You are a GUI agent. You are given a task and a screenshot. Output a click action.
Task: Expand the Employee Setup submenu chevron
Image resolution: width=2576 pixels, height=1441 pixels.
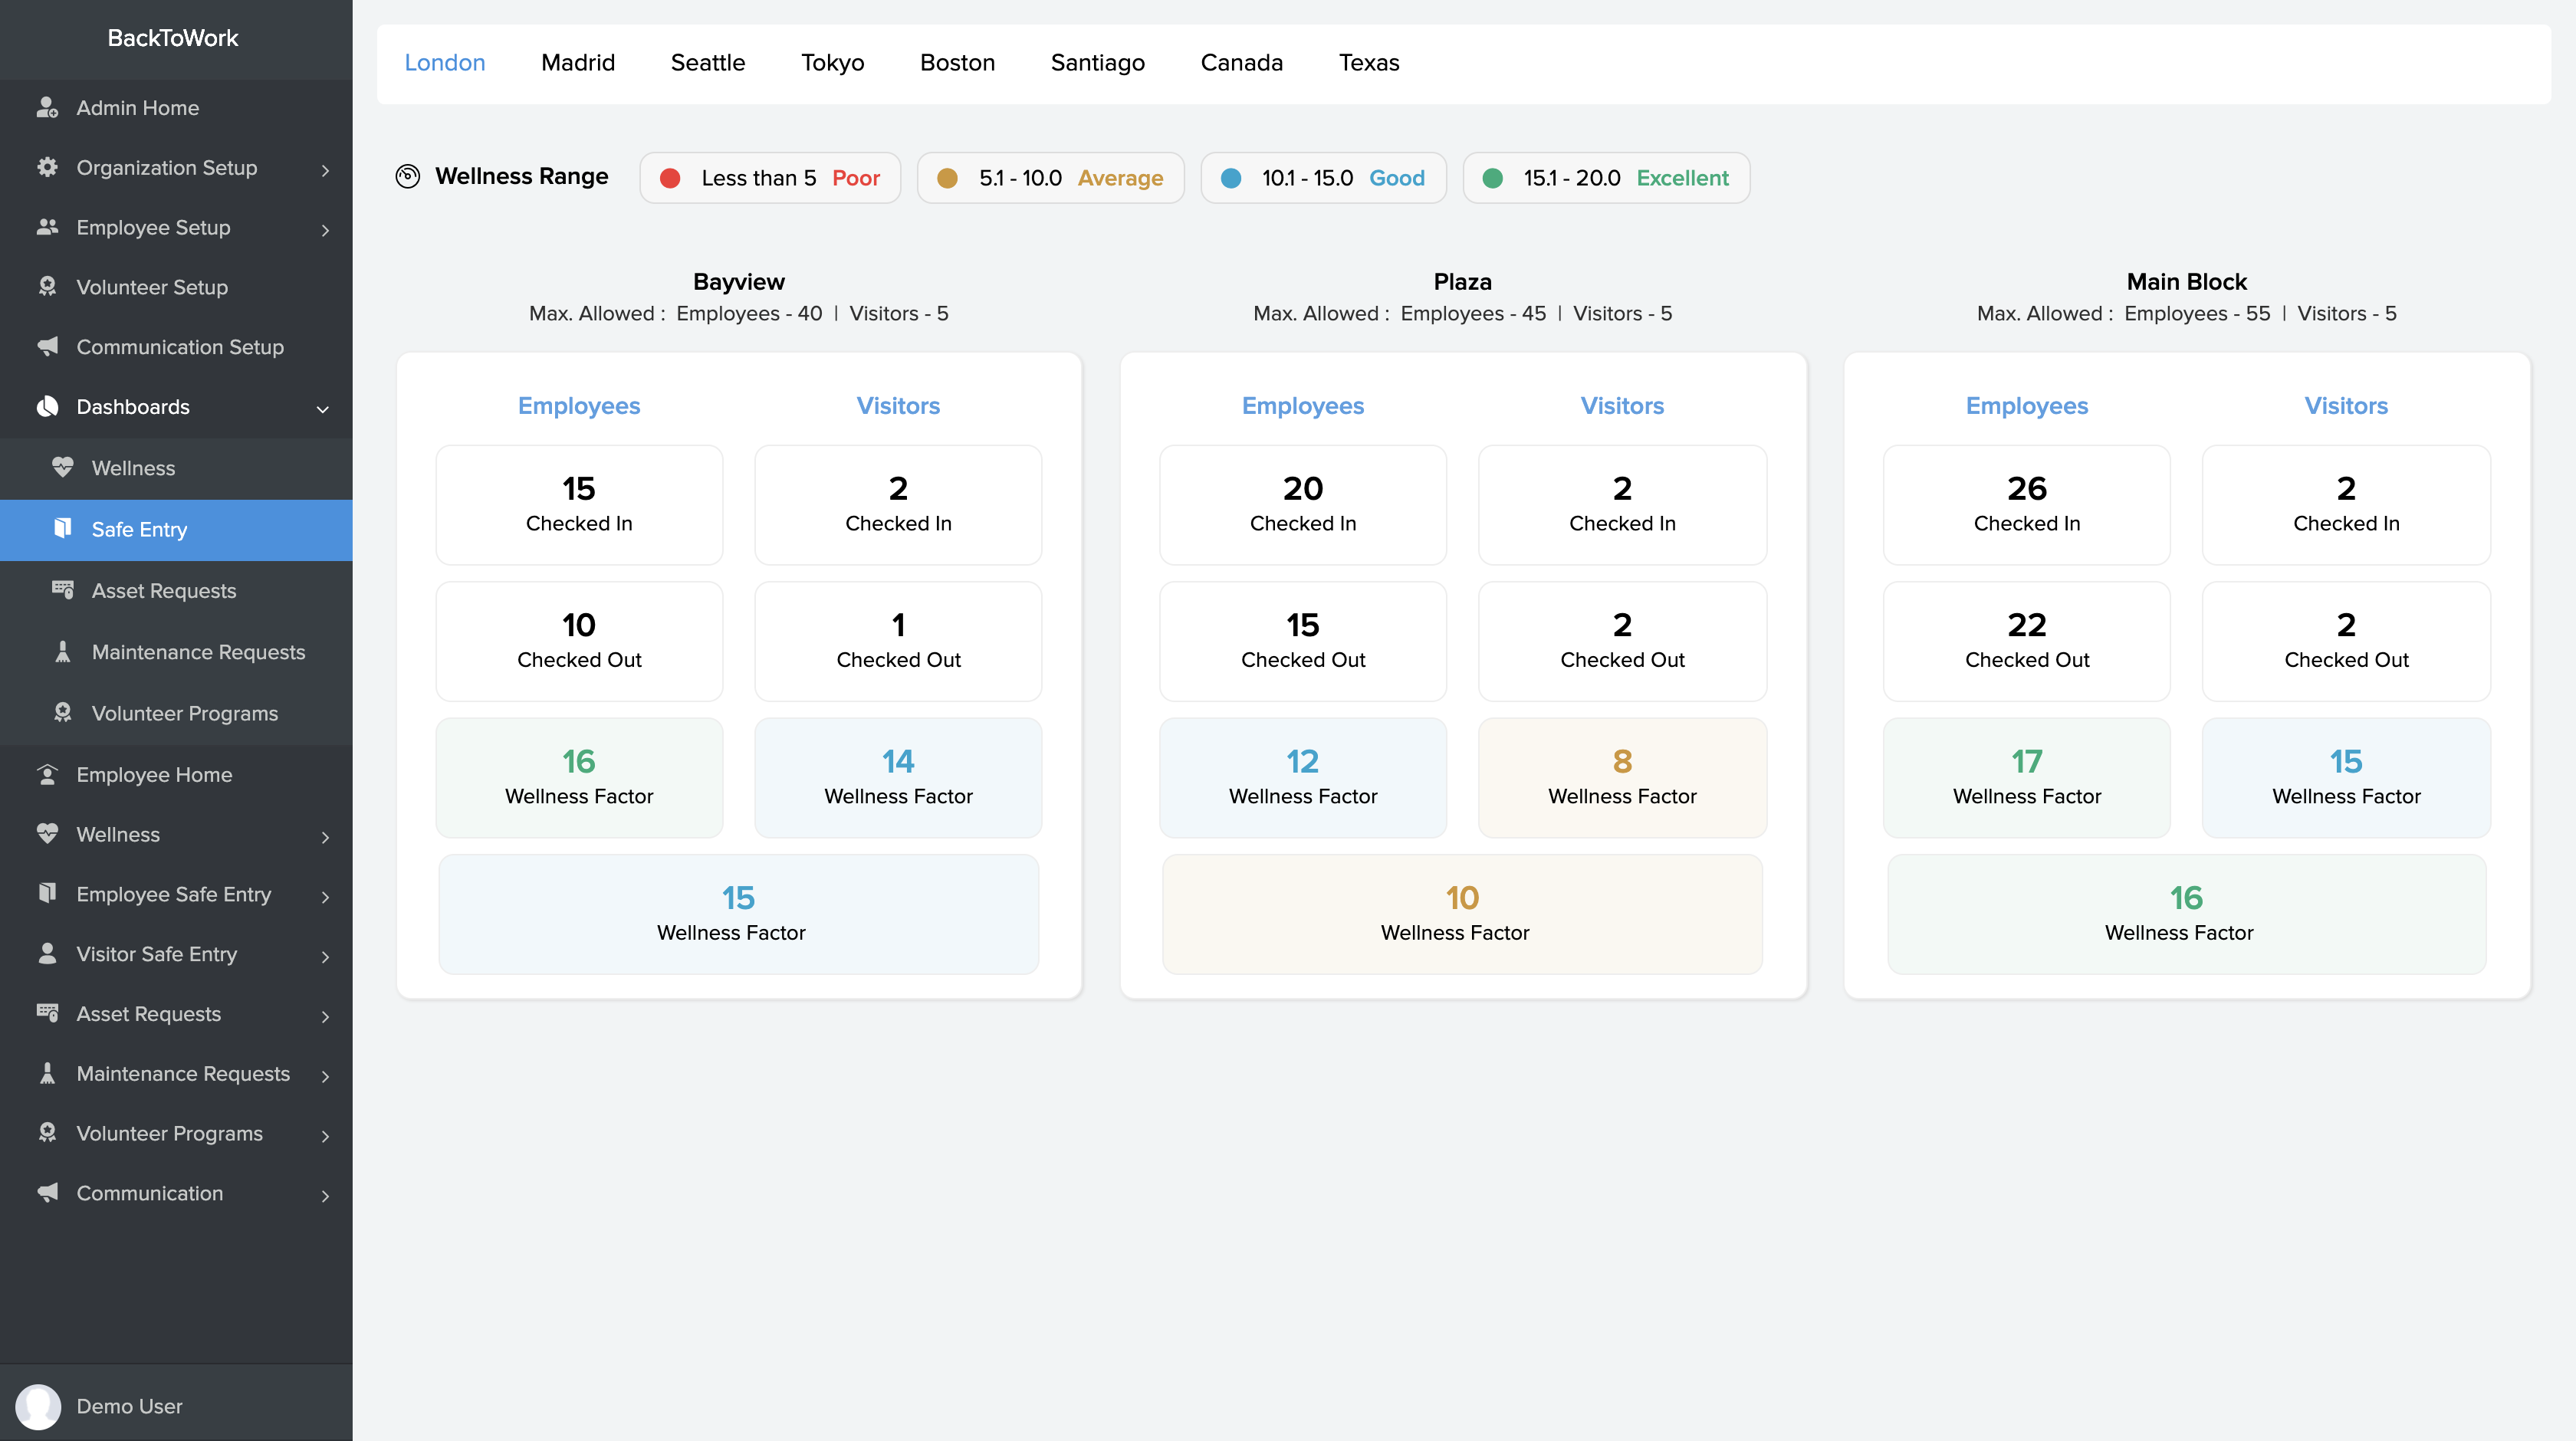(325, 230)
